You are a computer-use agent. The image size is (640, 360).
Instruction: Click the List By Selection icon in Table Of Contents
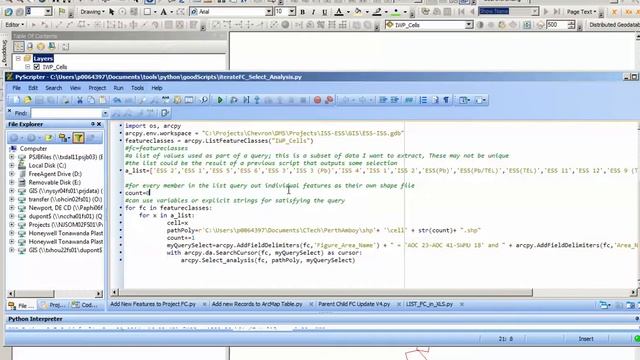52,47
